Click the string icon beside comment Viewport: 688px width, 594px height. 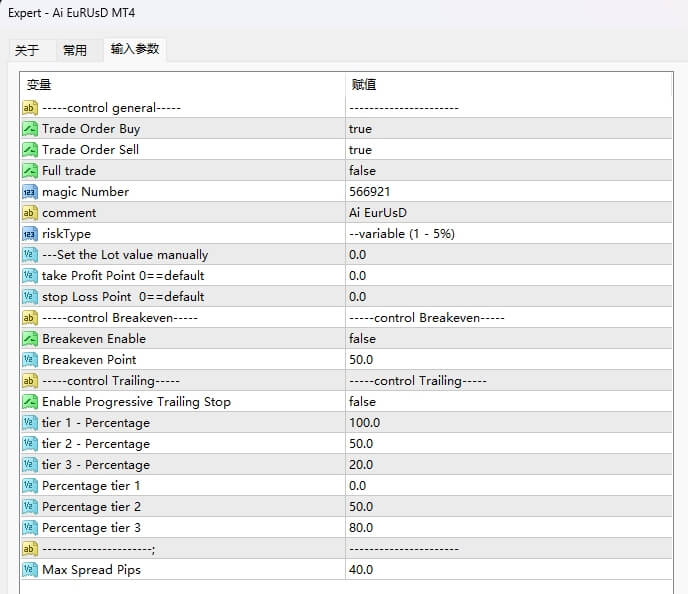click(x=30, y=213)
